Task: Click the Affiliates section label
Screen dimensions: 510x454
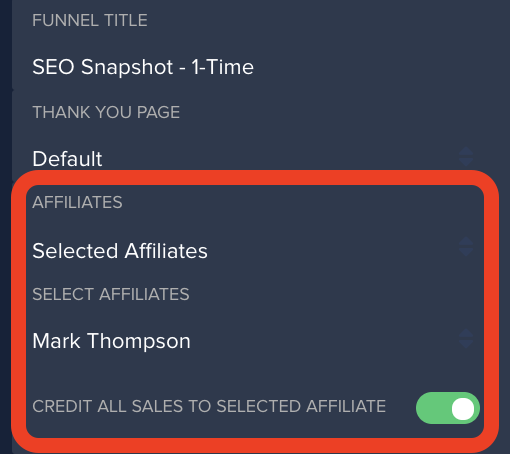Action: point(77,202)
